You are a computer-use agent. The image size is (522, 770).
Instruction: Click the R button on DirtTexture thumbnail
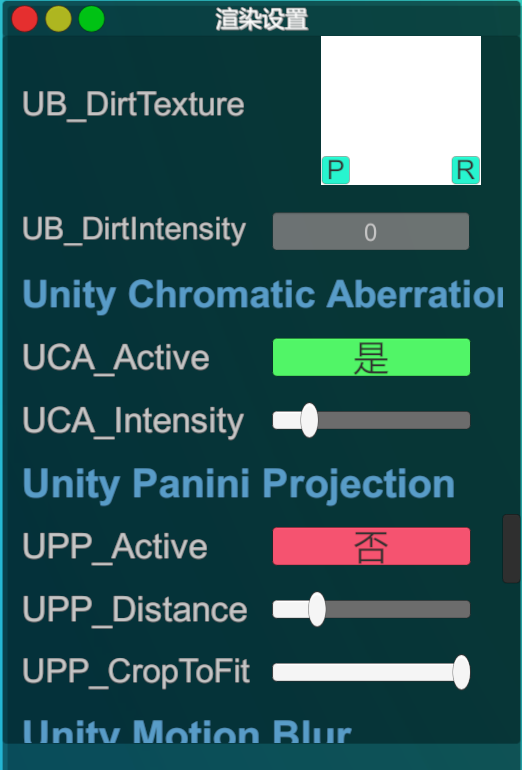tap(466, 170)
